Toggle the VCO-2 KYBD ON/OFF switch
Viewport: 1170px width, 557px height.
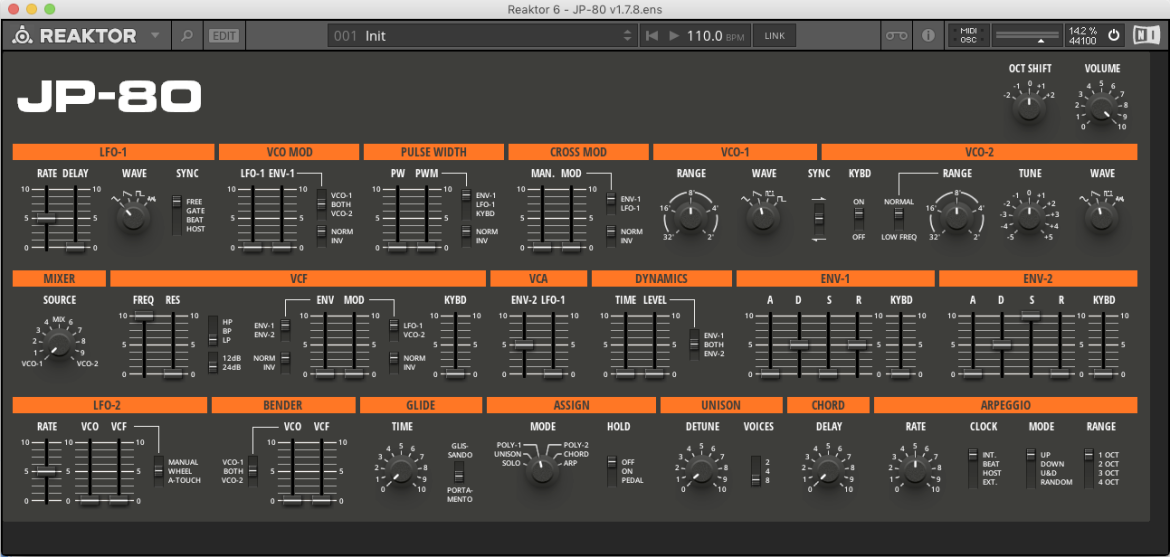[859, 218]
